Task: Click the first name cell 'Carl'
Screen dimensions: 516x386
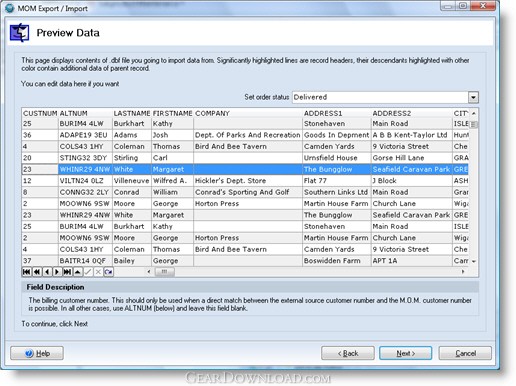Action: (172, 158)
